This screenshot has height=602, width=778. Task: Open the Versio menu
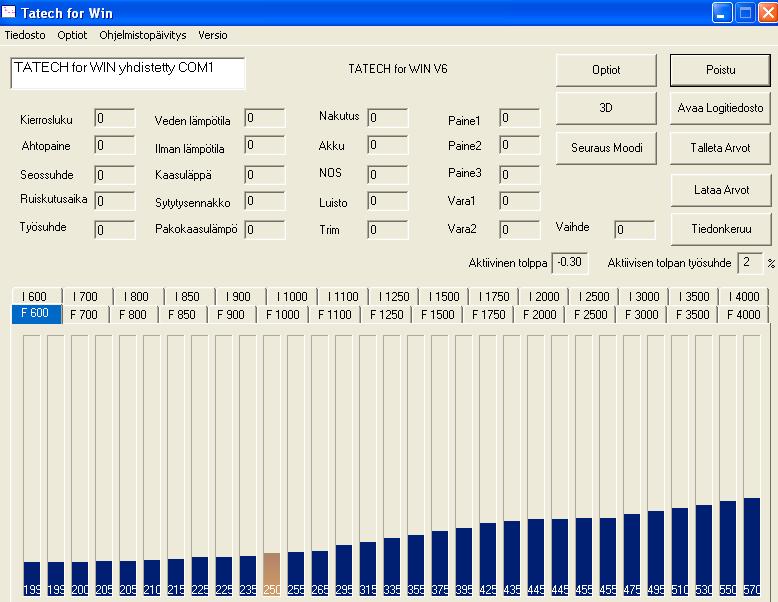click(212, 35)
